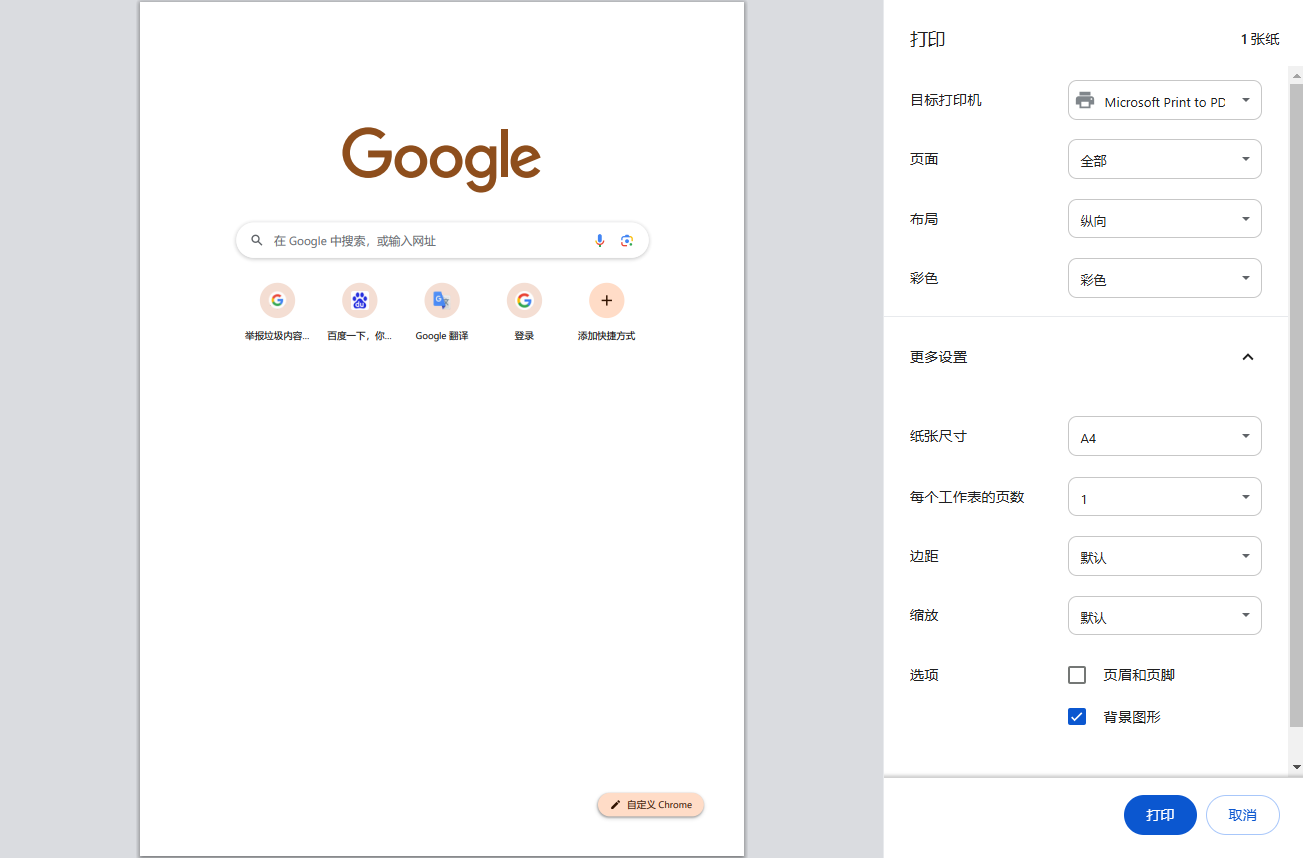Click the 添加快捷方式 plus icon
Viewport: 1303px width, 858px height.
point(607,300)
